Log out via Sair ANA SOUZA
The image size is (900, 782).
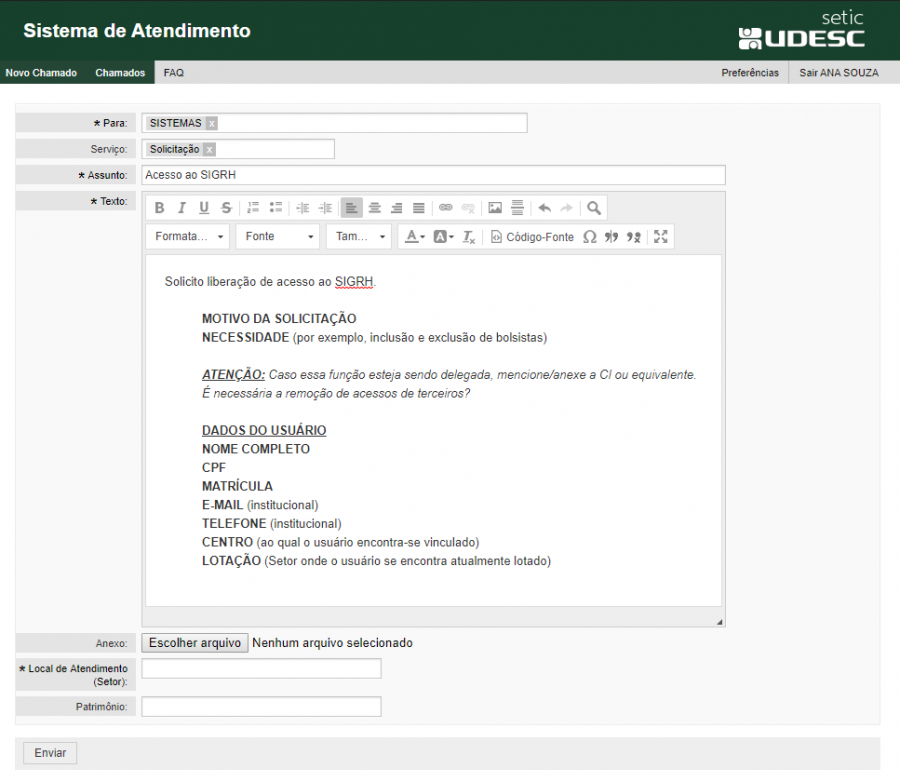click(839, 73)
